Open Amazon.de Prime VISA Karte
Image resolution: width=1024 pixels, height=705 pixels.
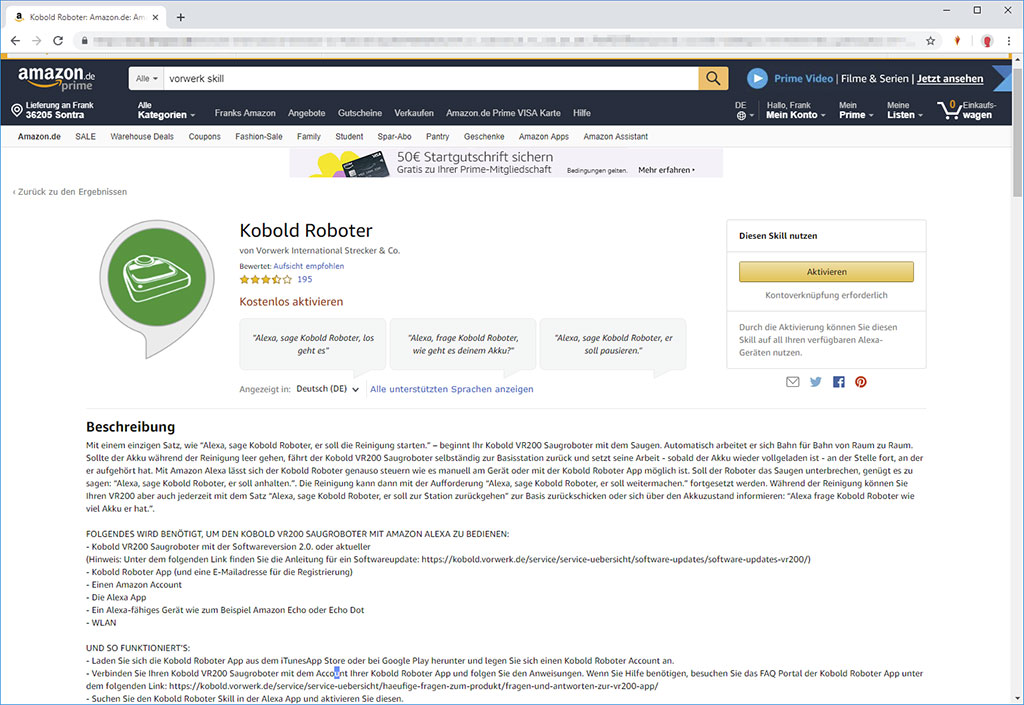pos(504,113)
